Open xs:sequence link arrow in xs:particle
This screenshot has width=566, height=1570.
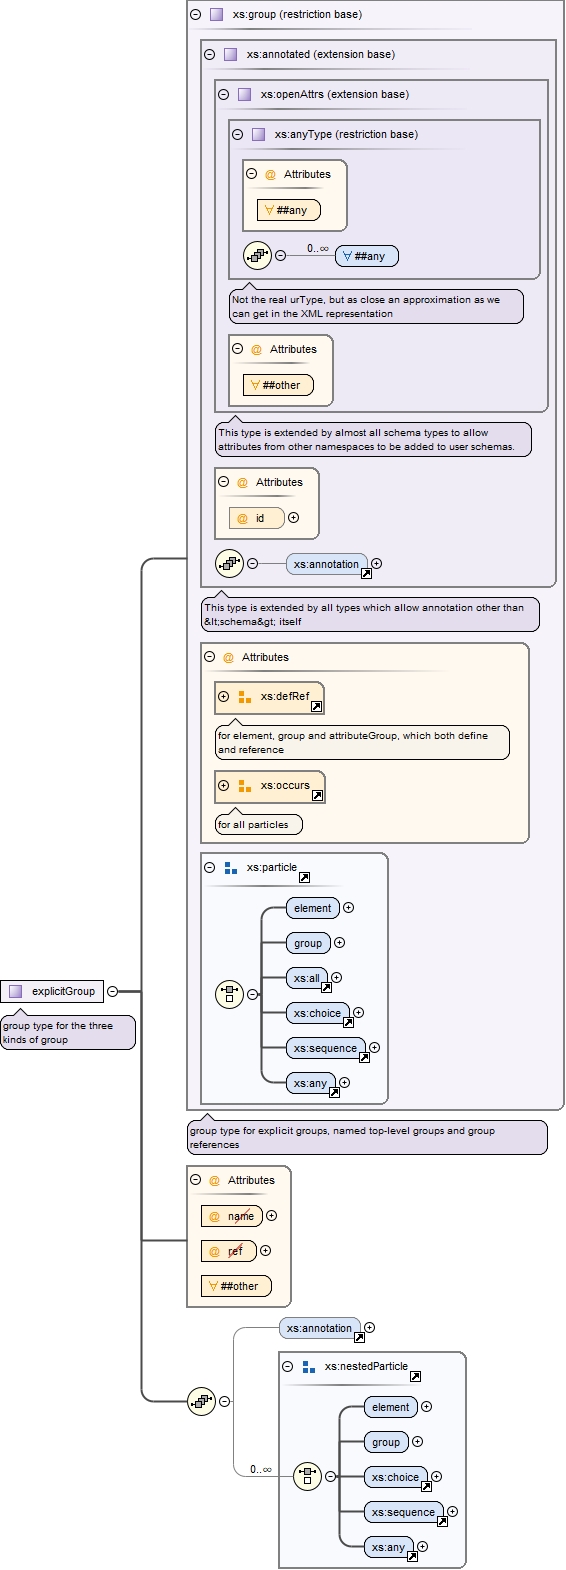[x=364, y=1057]
